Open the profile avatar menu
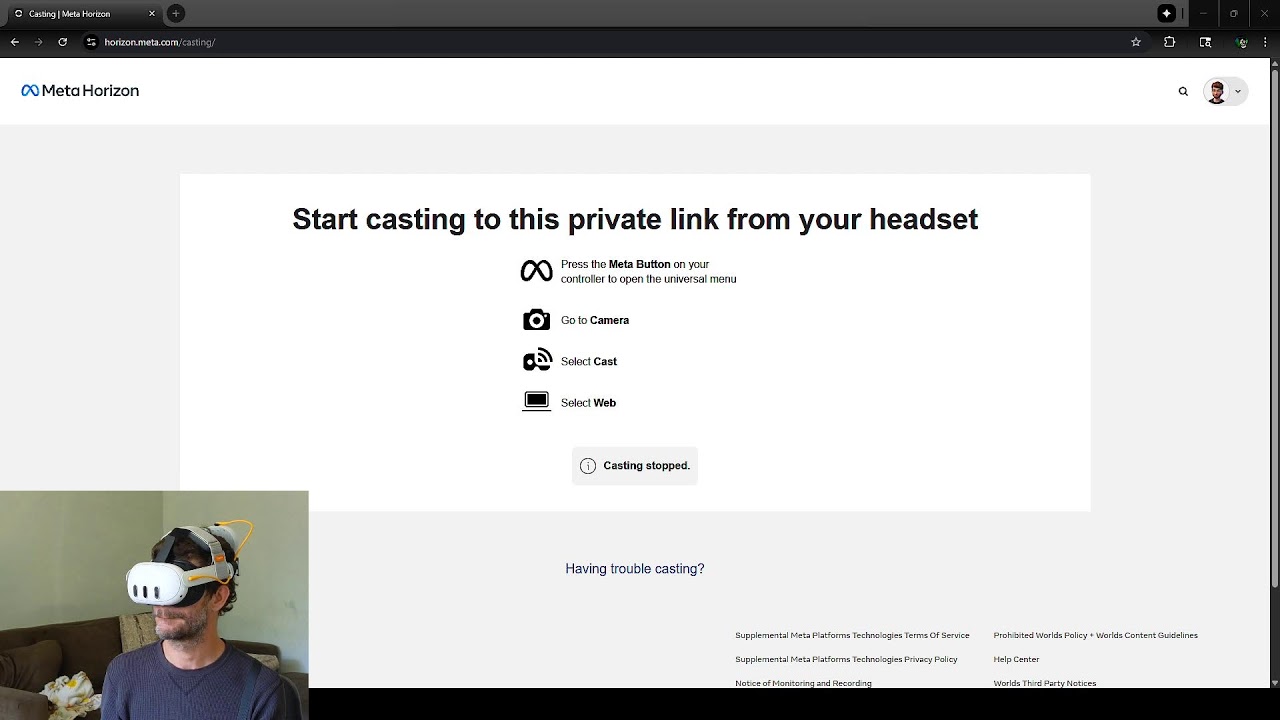This screenshot has width=1280, height=720. point(1225,91)
